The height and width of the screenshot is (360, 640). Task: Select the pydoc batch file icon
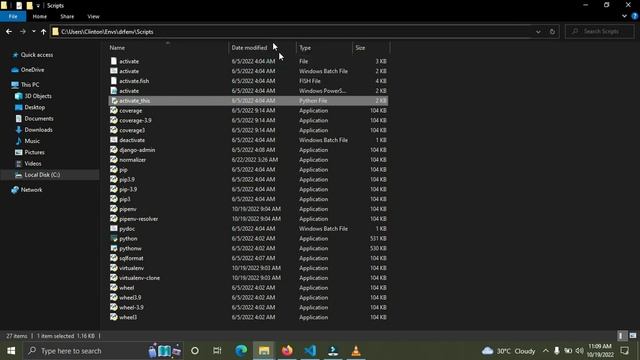114,229
